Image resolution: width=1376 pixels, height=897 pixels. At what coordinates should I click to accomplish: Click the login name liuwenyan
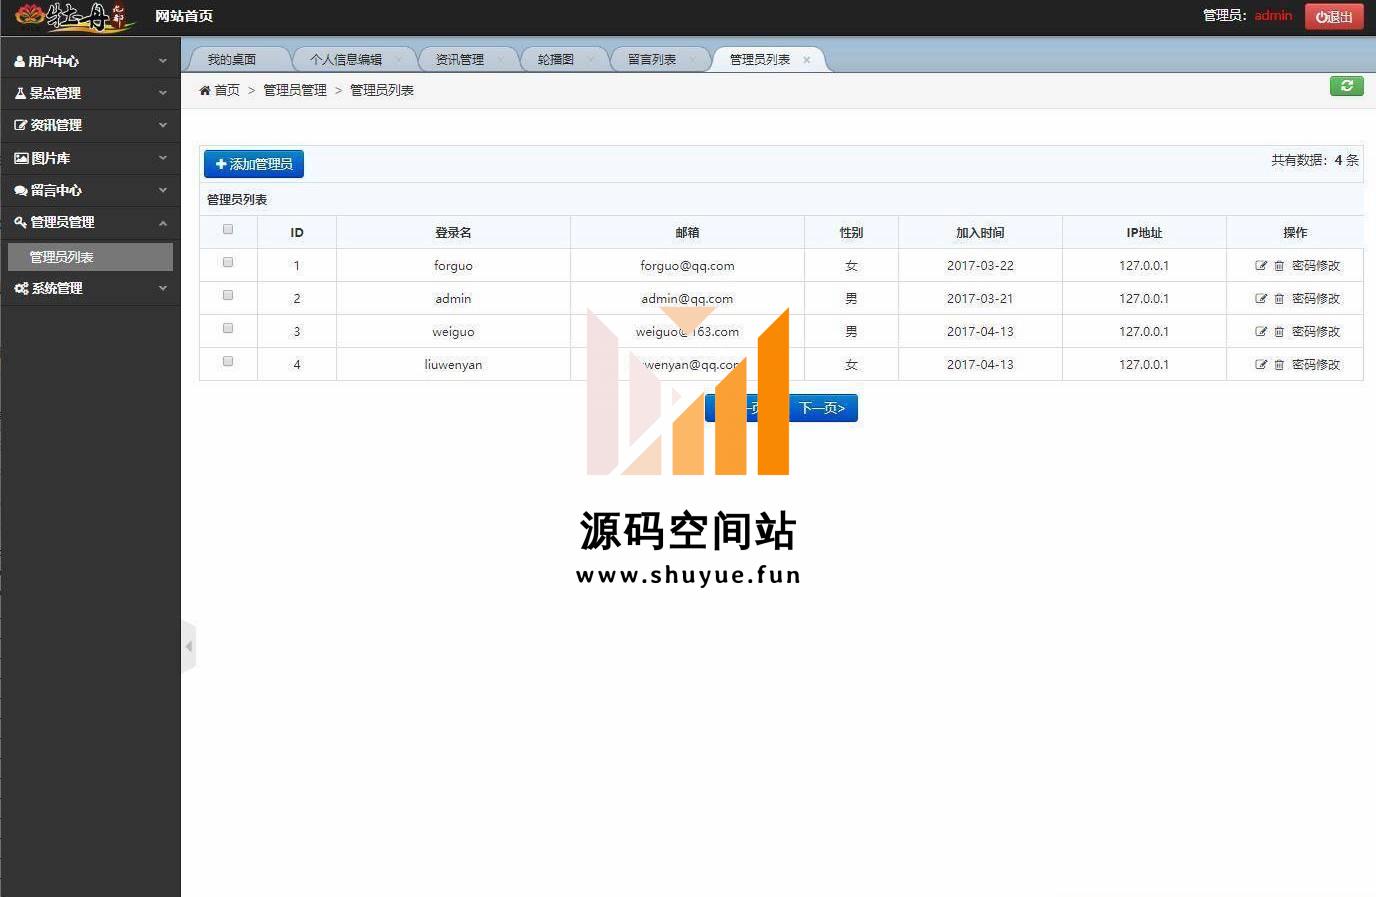click(x=453, y=365)
